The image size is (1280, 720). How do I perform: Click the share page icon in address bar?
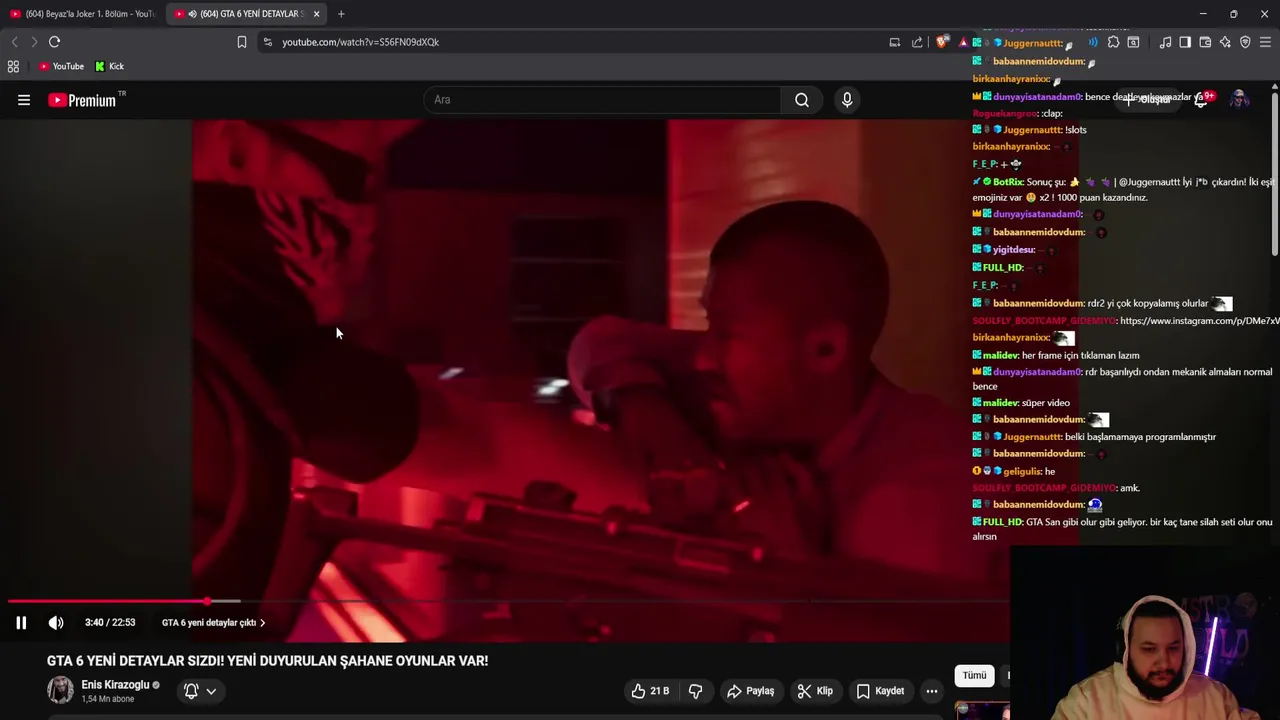click(917, 42)
